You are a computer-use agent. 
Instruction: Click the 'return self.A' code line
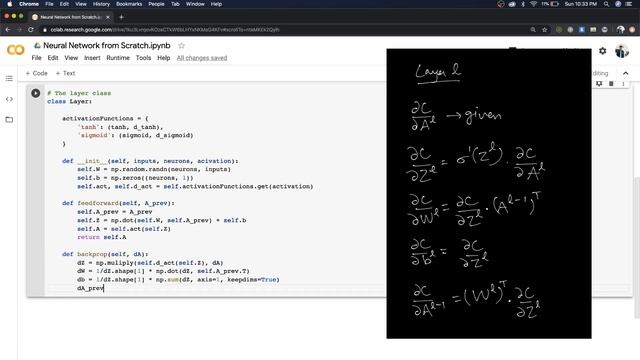102,237
